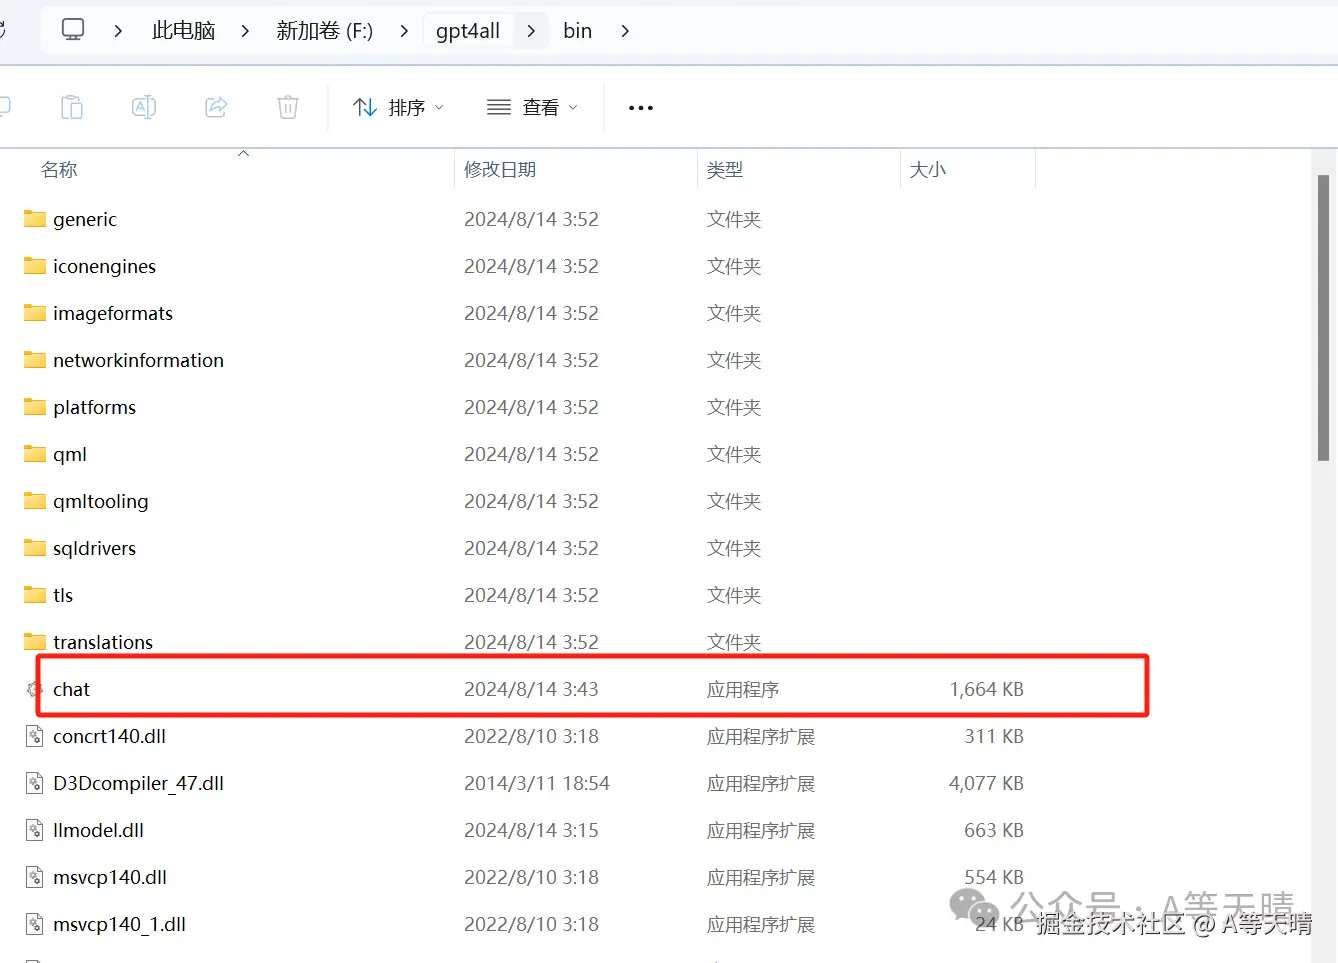Click the delete trash bin icon
This screenshot has width=1338, height=963.
coord(288,107)
